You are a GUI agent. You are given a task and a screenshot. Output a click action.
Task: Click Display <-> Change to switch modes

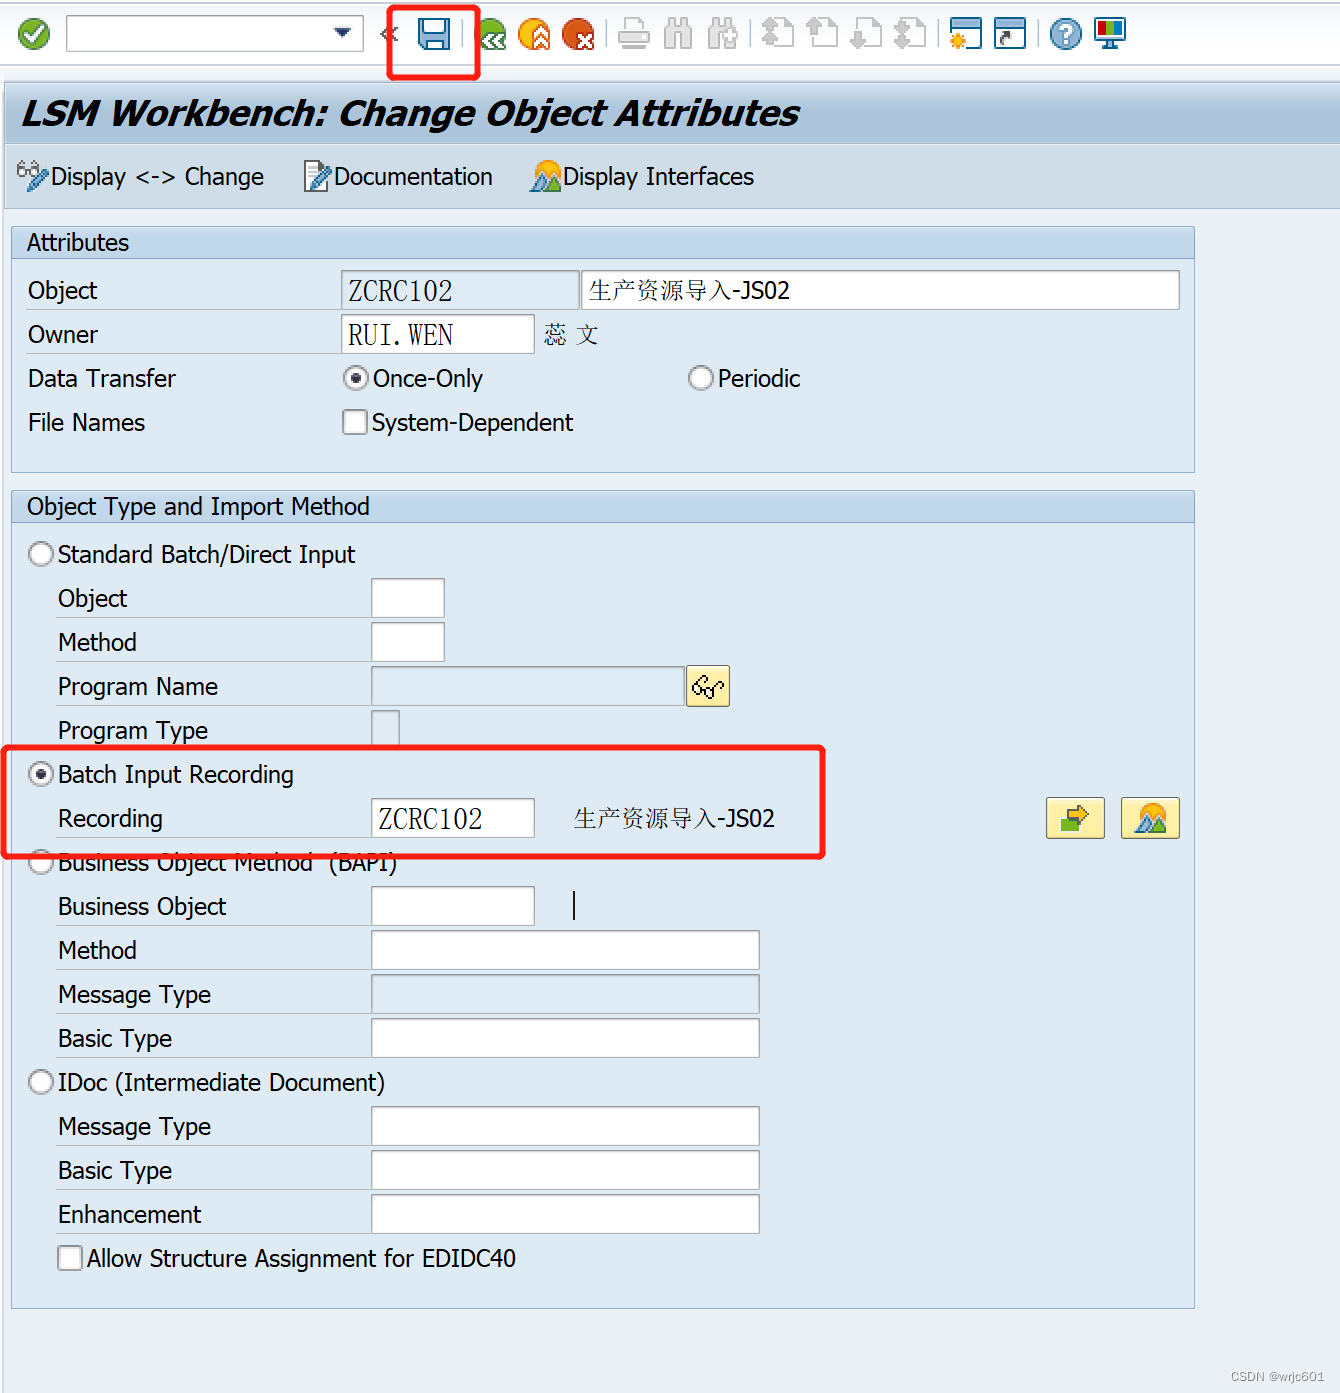pos(140,177)
